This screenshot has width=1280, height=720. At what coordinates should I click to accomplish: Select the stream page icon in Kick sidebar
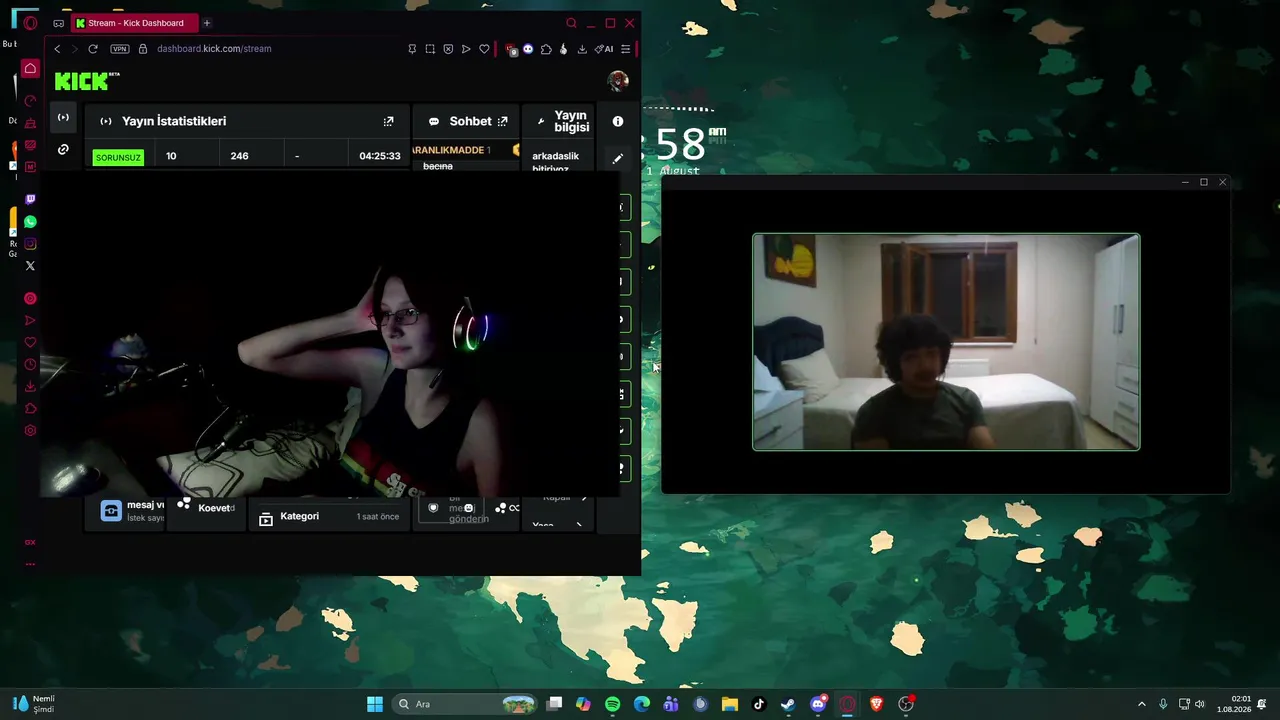click(63, 118)
